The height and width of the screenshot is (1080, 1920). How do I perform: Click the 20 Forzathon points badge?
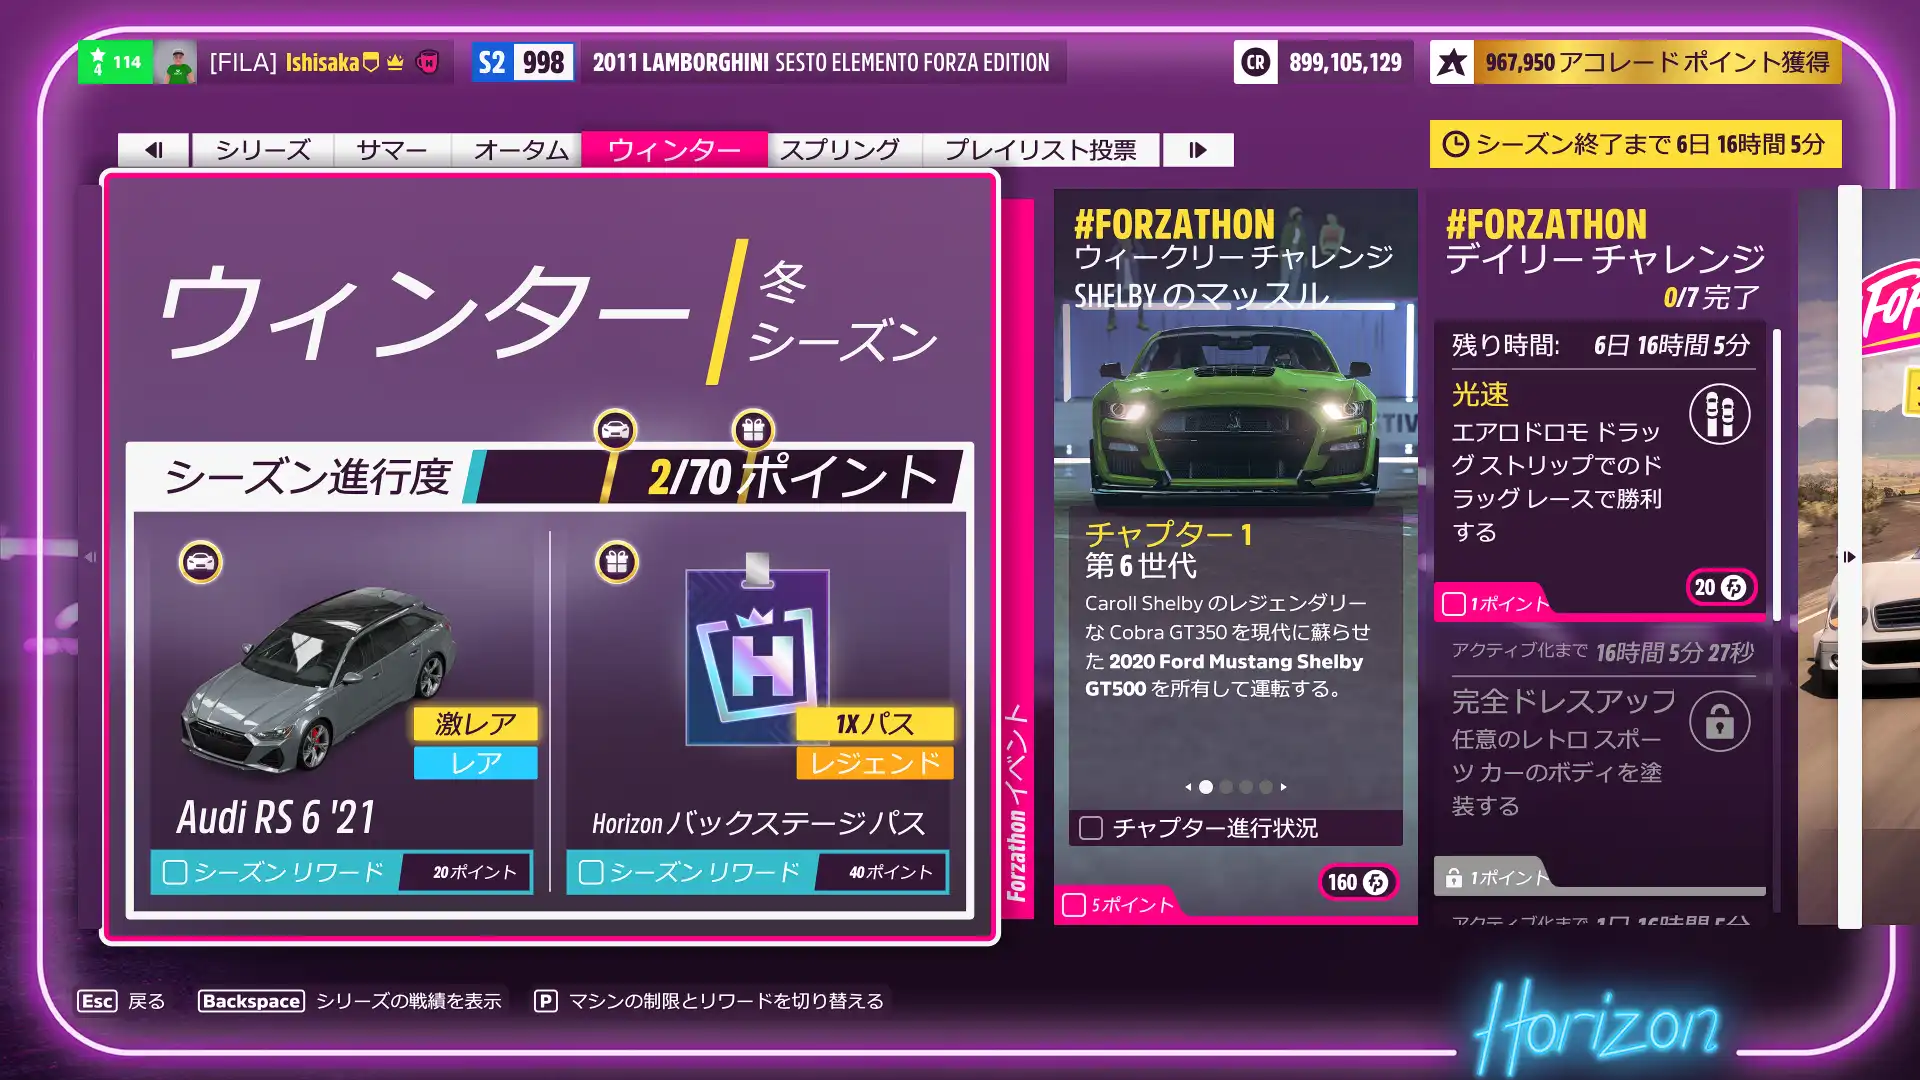pos(1720,587)
